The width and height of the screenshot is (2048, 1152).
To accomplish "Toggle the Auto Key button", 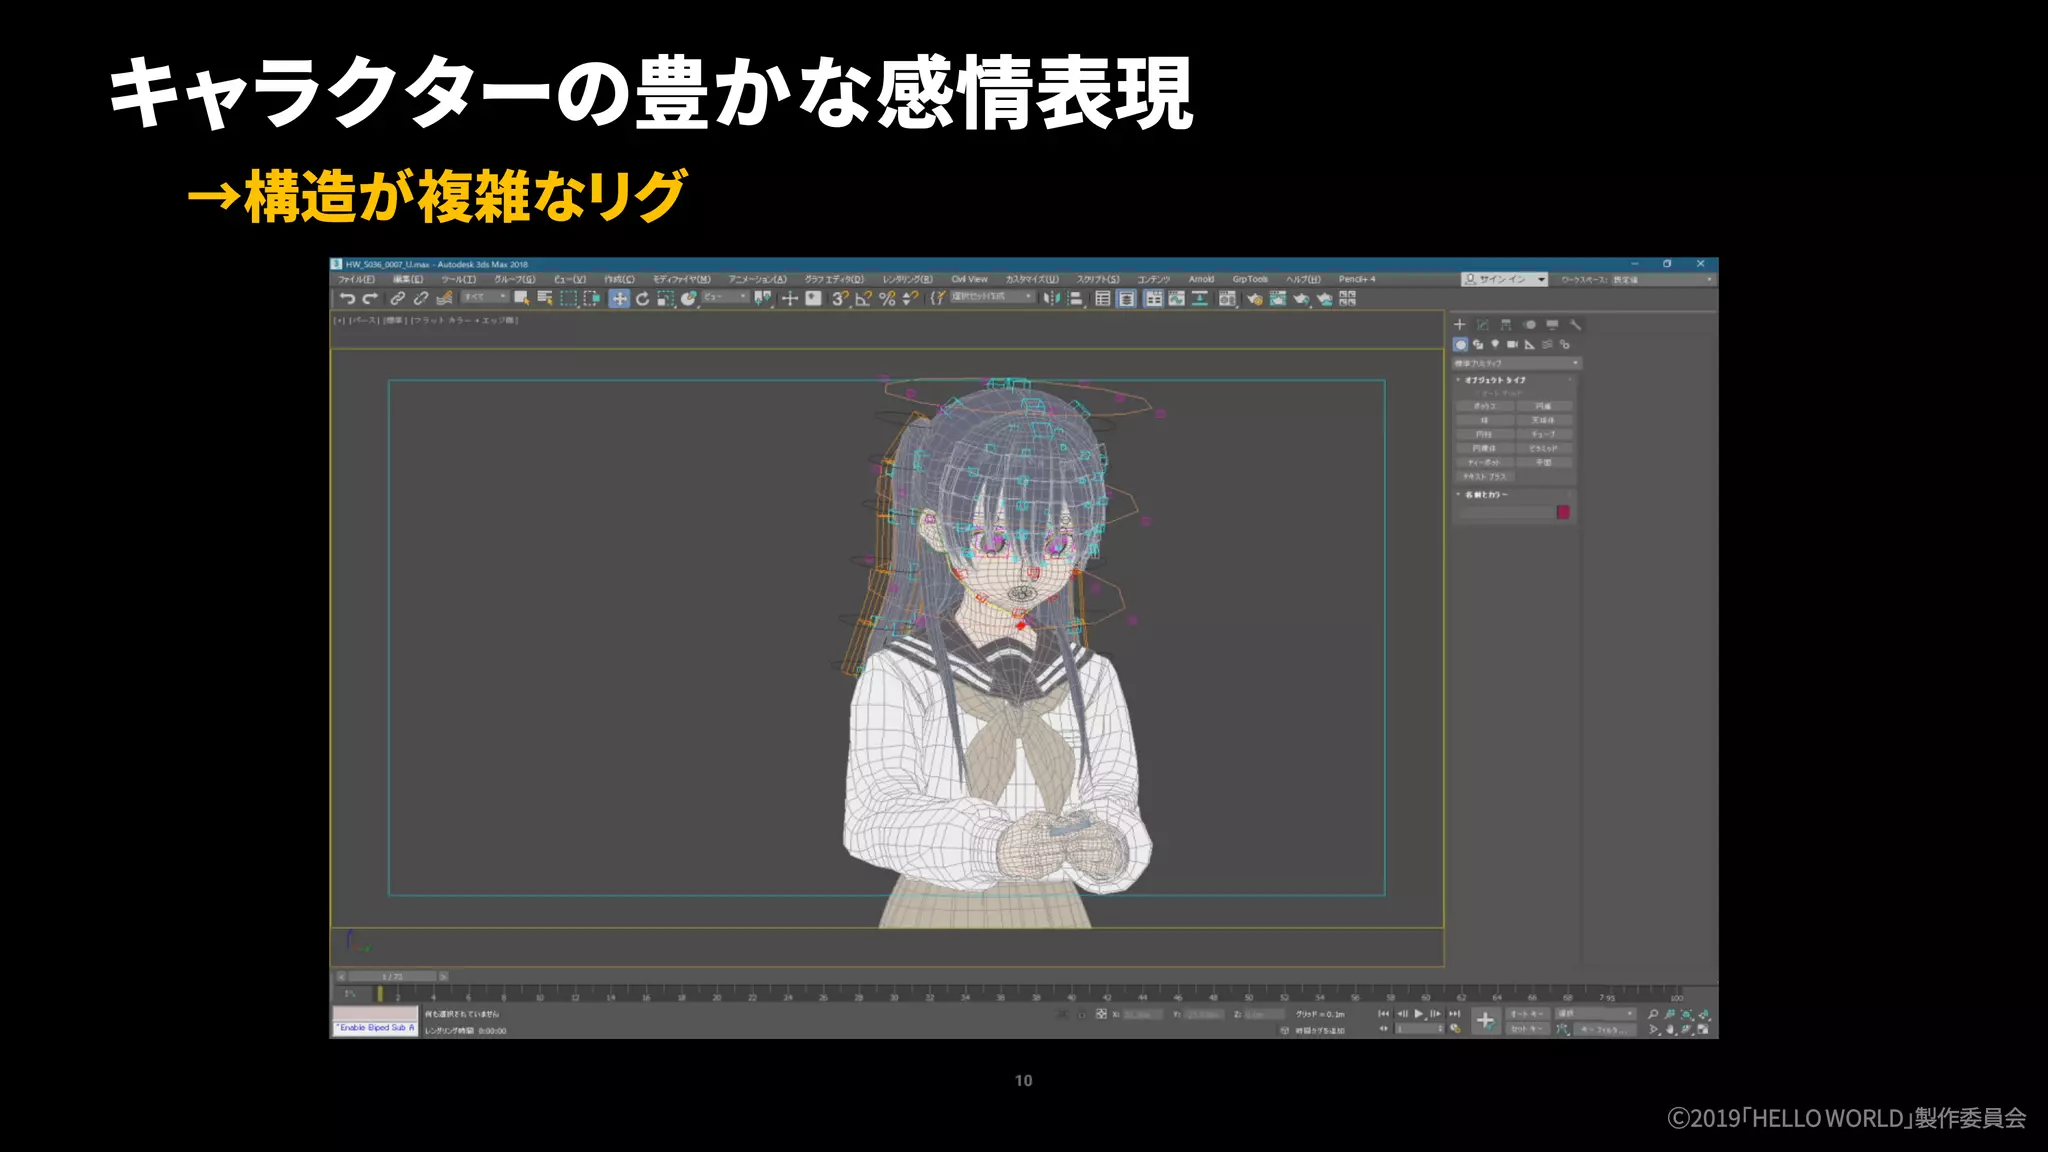I will pyautogui.click(x=1526, y=1014).
